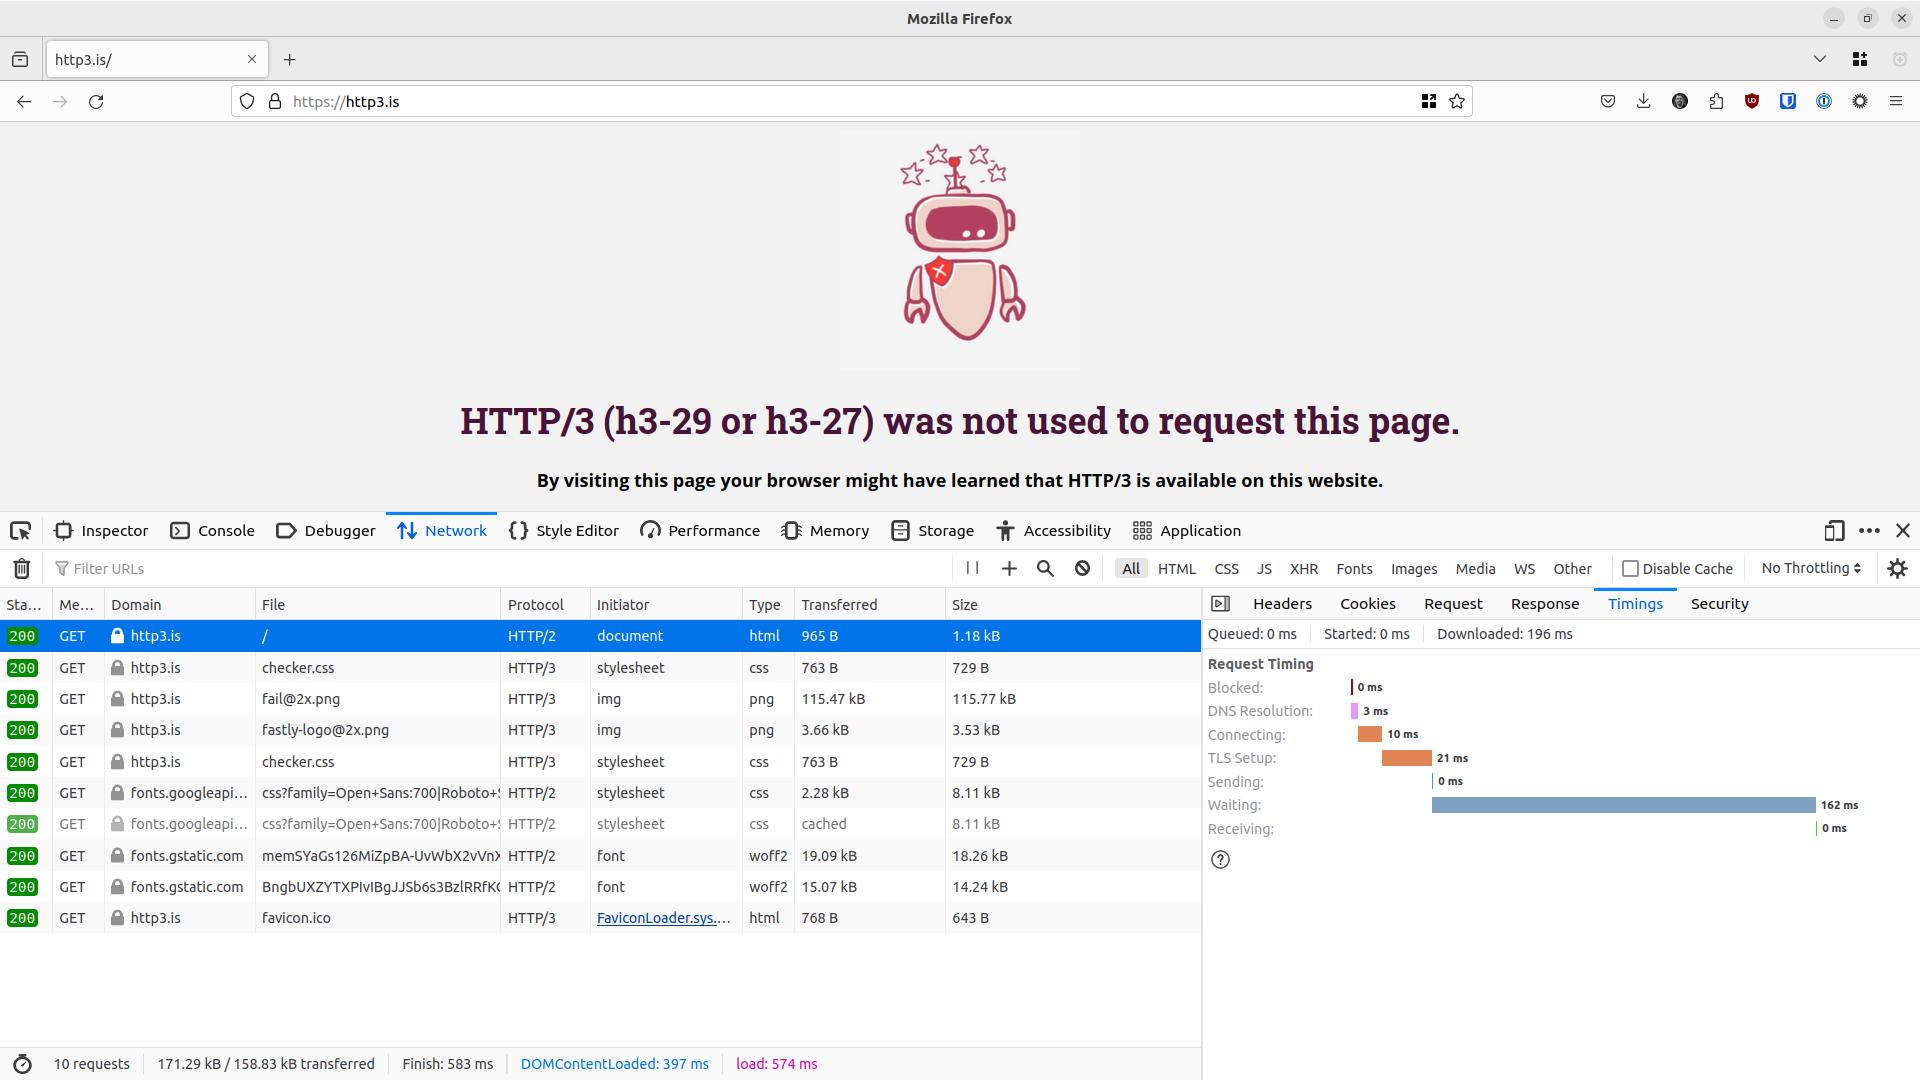
Task: Open the Storage panel
Action: click(x=932, y=531)
